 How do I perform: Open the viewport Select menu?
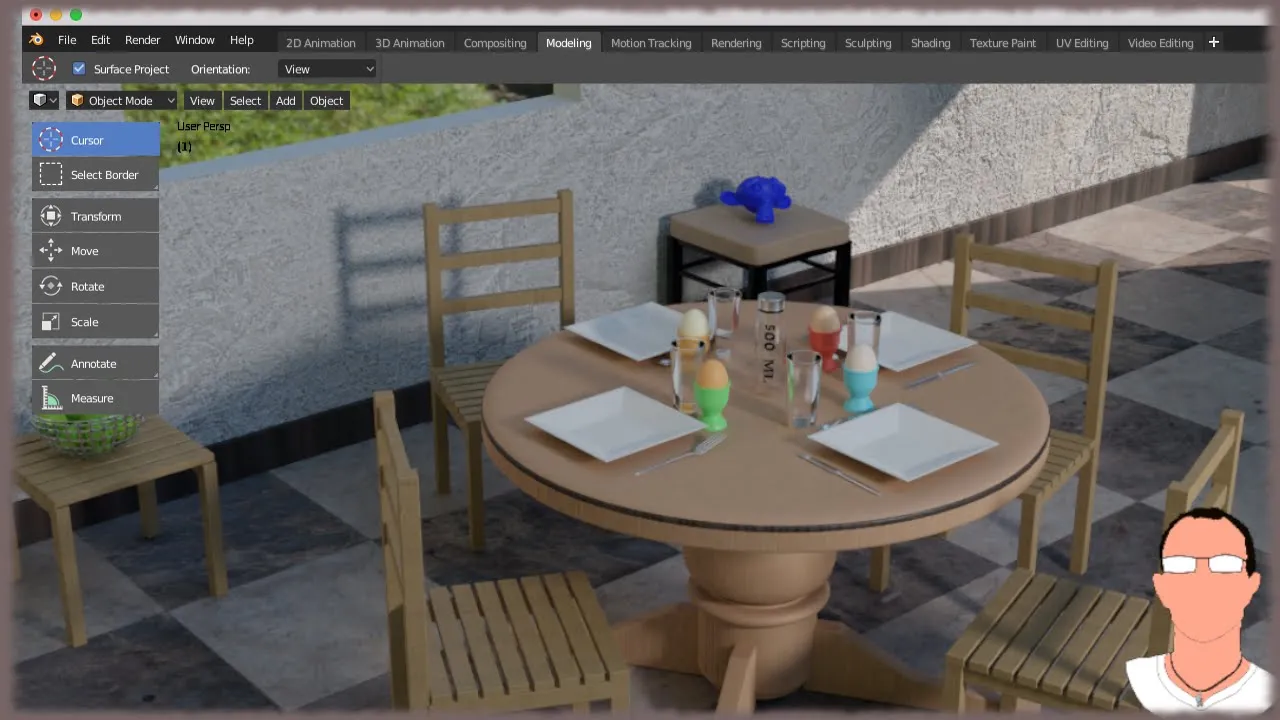point(245,100)
